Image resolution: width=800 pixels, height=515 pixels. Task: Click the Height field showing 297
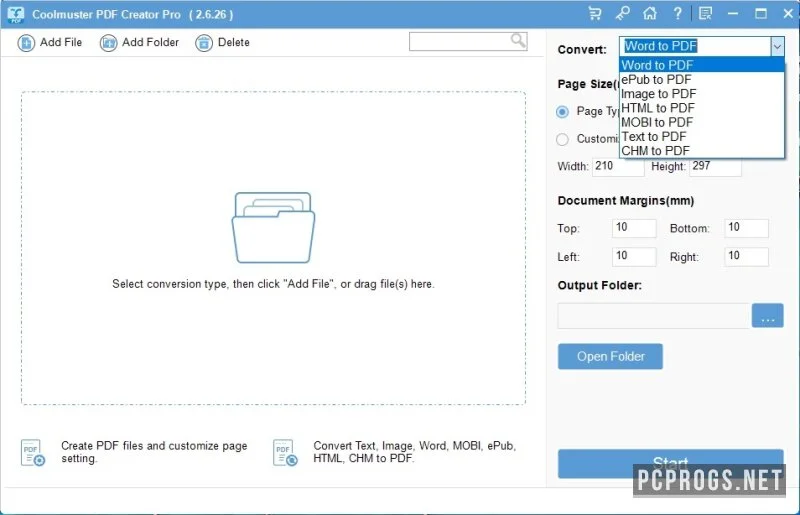[715, 167]
